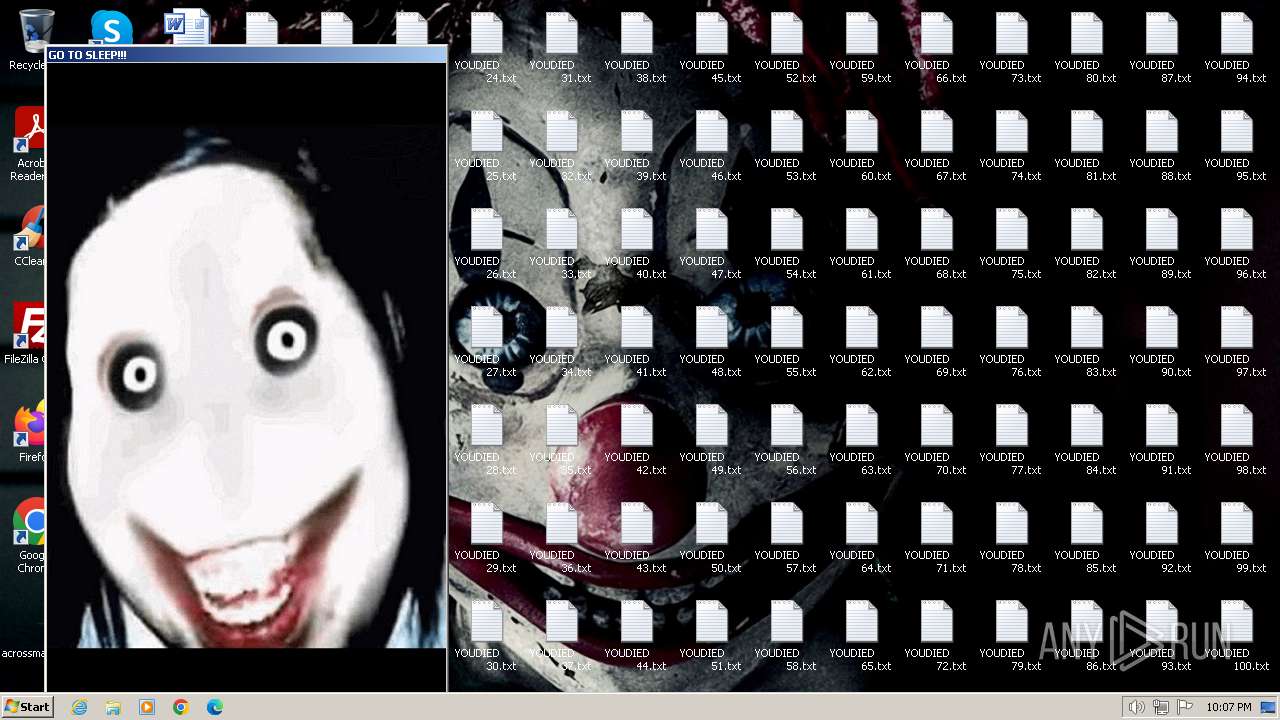The height and width of the screenshot is (720, 1280).
Task: Select the YOUDIED 100.txt file
Action: (1236, 637)
